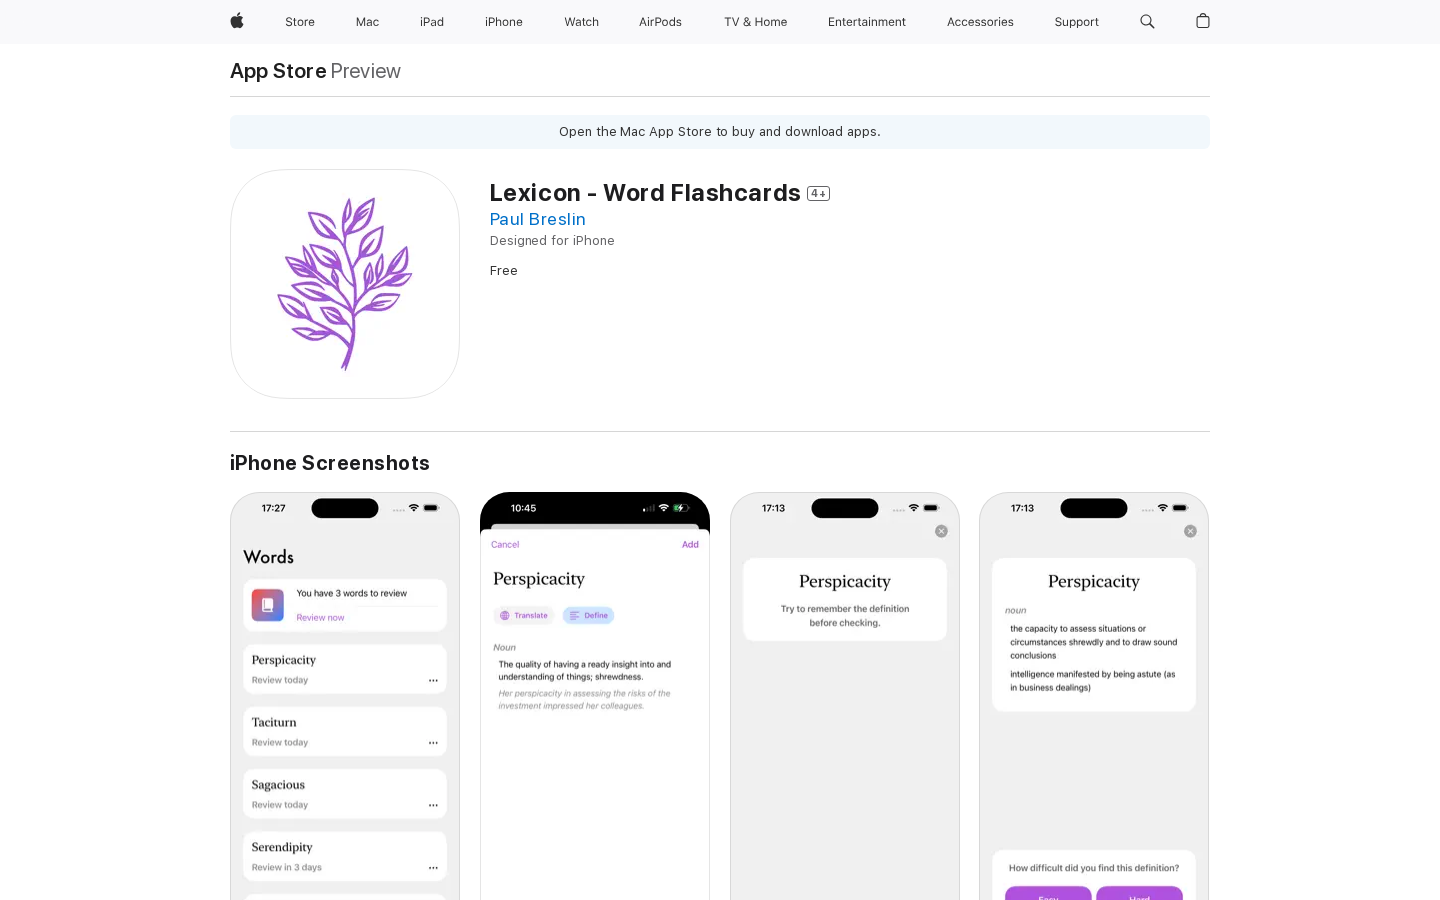Open the TV & Home menu
1440x900 pixels.
click(x=755, y=22)
